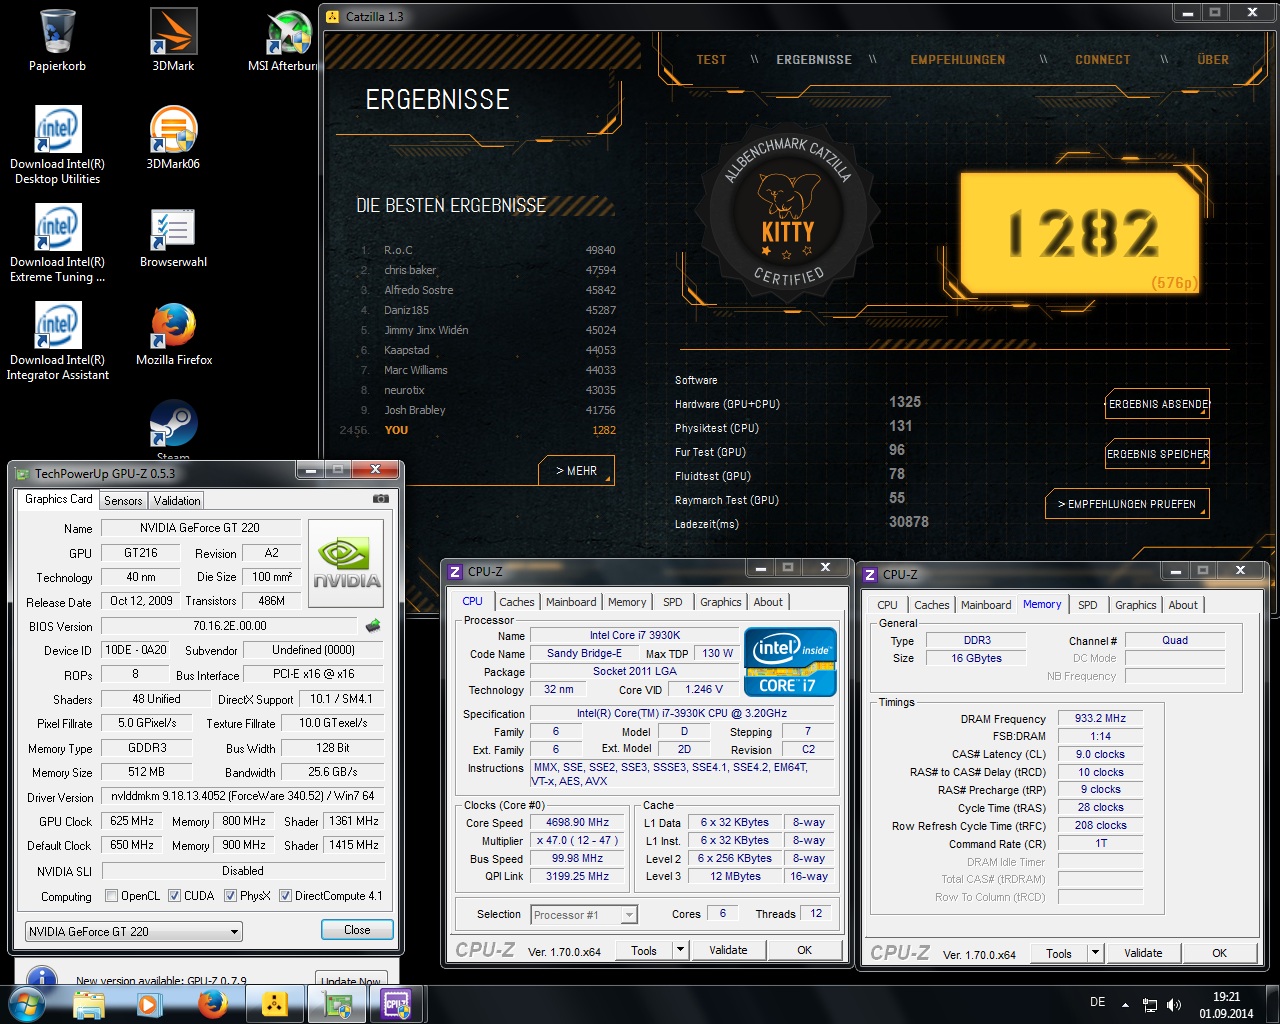The width and height of the screenshot is (1280, 1024).
Task: Open the Tools dropdown arrow in CPU-Z CPU window
Action: coord(680,950)
